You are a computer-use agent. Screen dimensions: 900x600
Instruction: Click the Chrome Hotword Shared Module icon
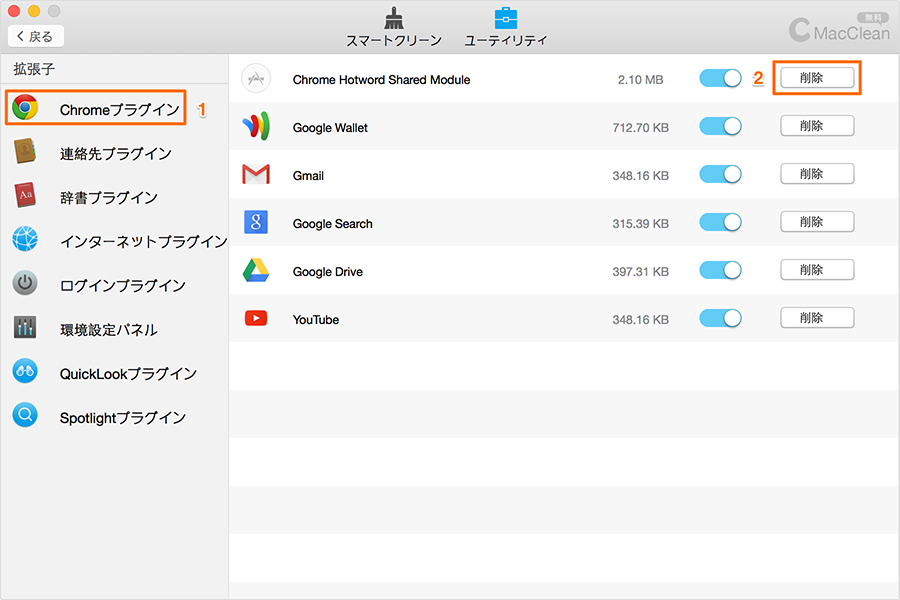256,78
